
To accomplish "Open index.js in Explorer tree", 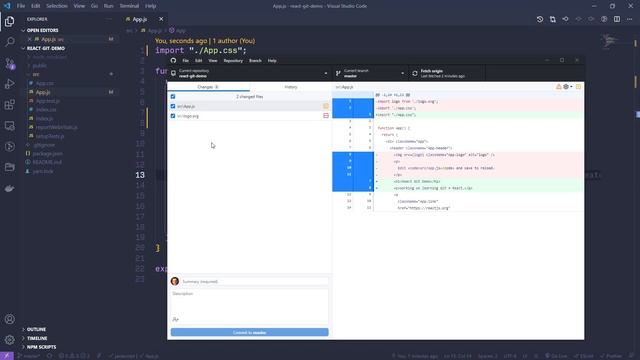I will 45,118.
